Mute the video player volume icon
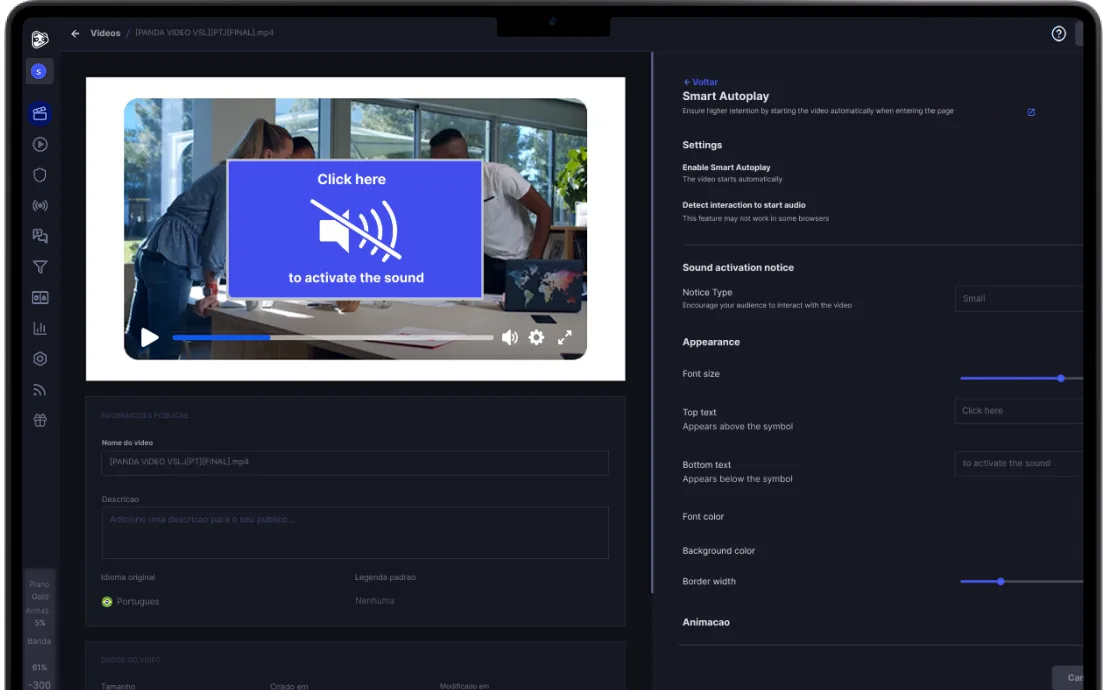Viewport: 1104px width, 690px height. (x=510, y=338)
